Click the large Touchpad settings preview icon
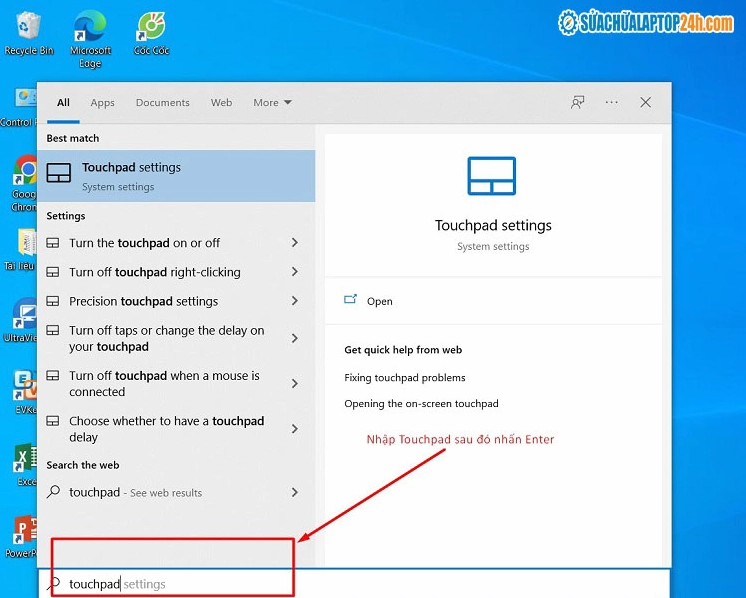The height and width of the screenshot is (598, 746). (491, 176)
